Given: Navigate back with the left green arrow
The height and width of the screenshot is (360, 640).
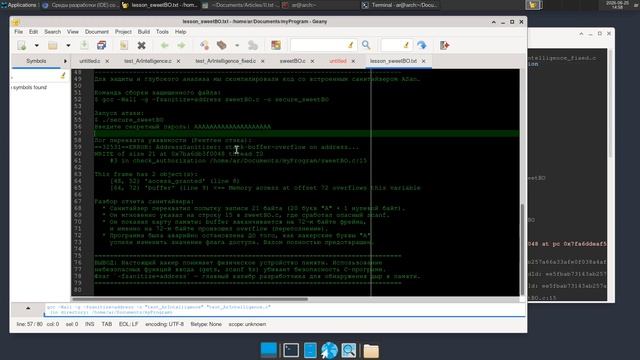Looking at the screenshot, I should 164,45.
